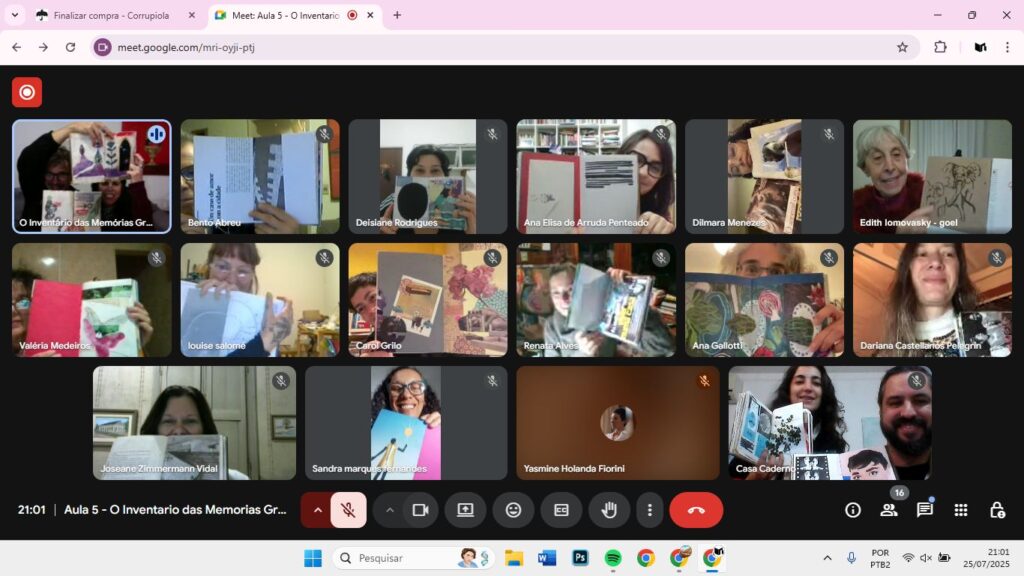This screenshot has width=1024, height=576.
Task: Open meeting details info icon
Action: pos(853,510)
